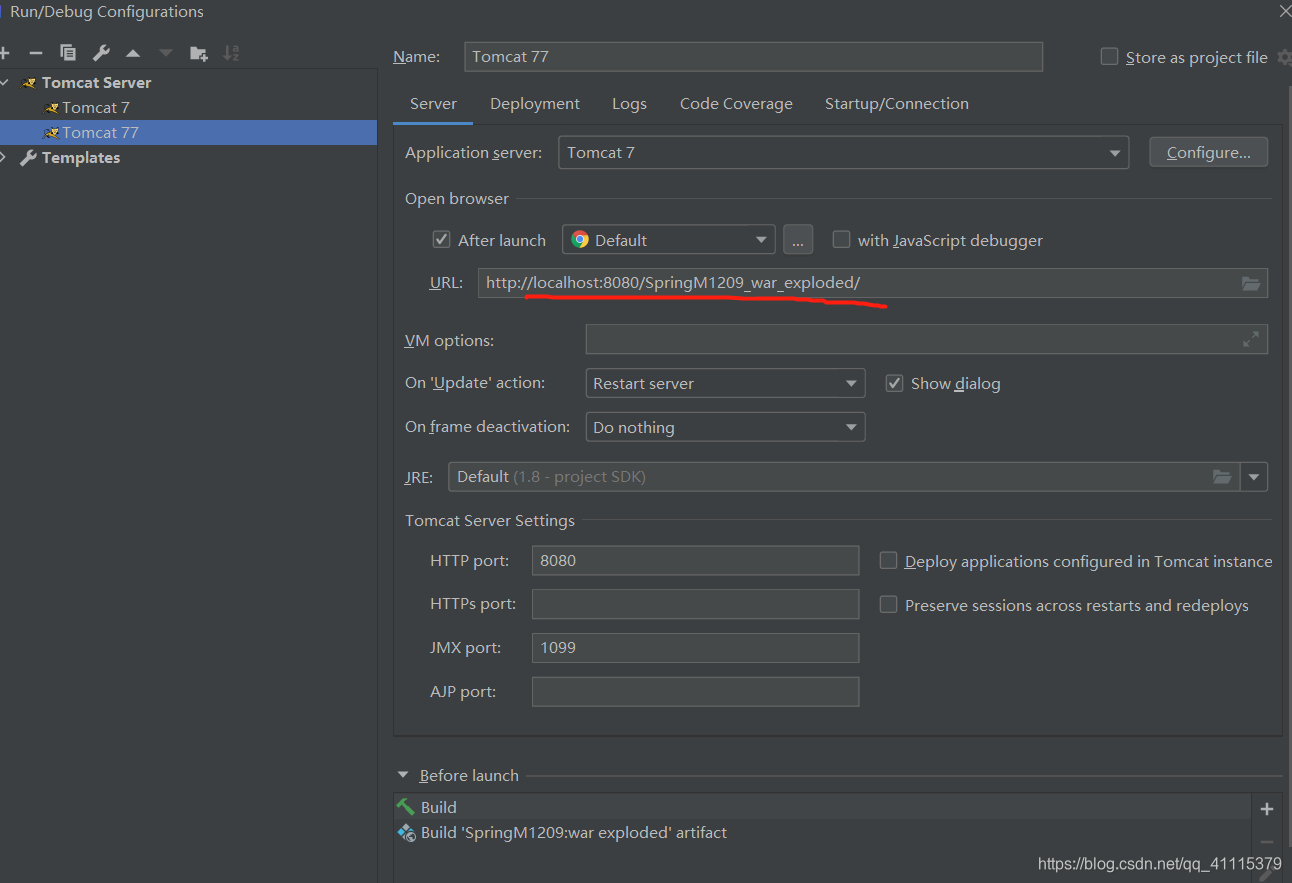Uncheck the Show dialog checkbox
Screen dimensions: 1292x883
(x=894, y=383)
